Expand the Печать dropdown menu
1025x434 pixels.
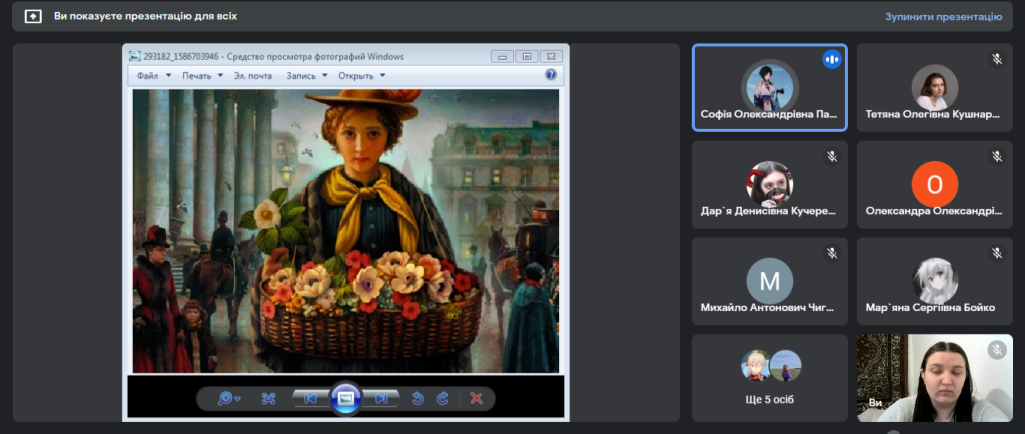click(x=202, y=76)
